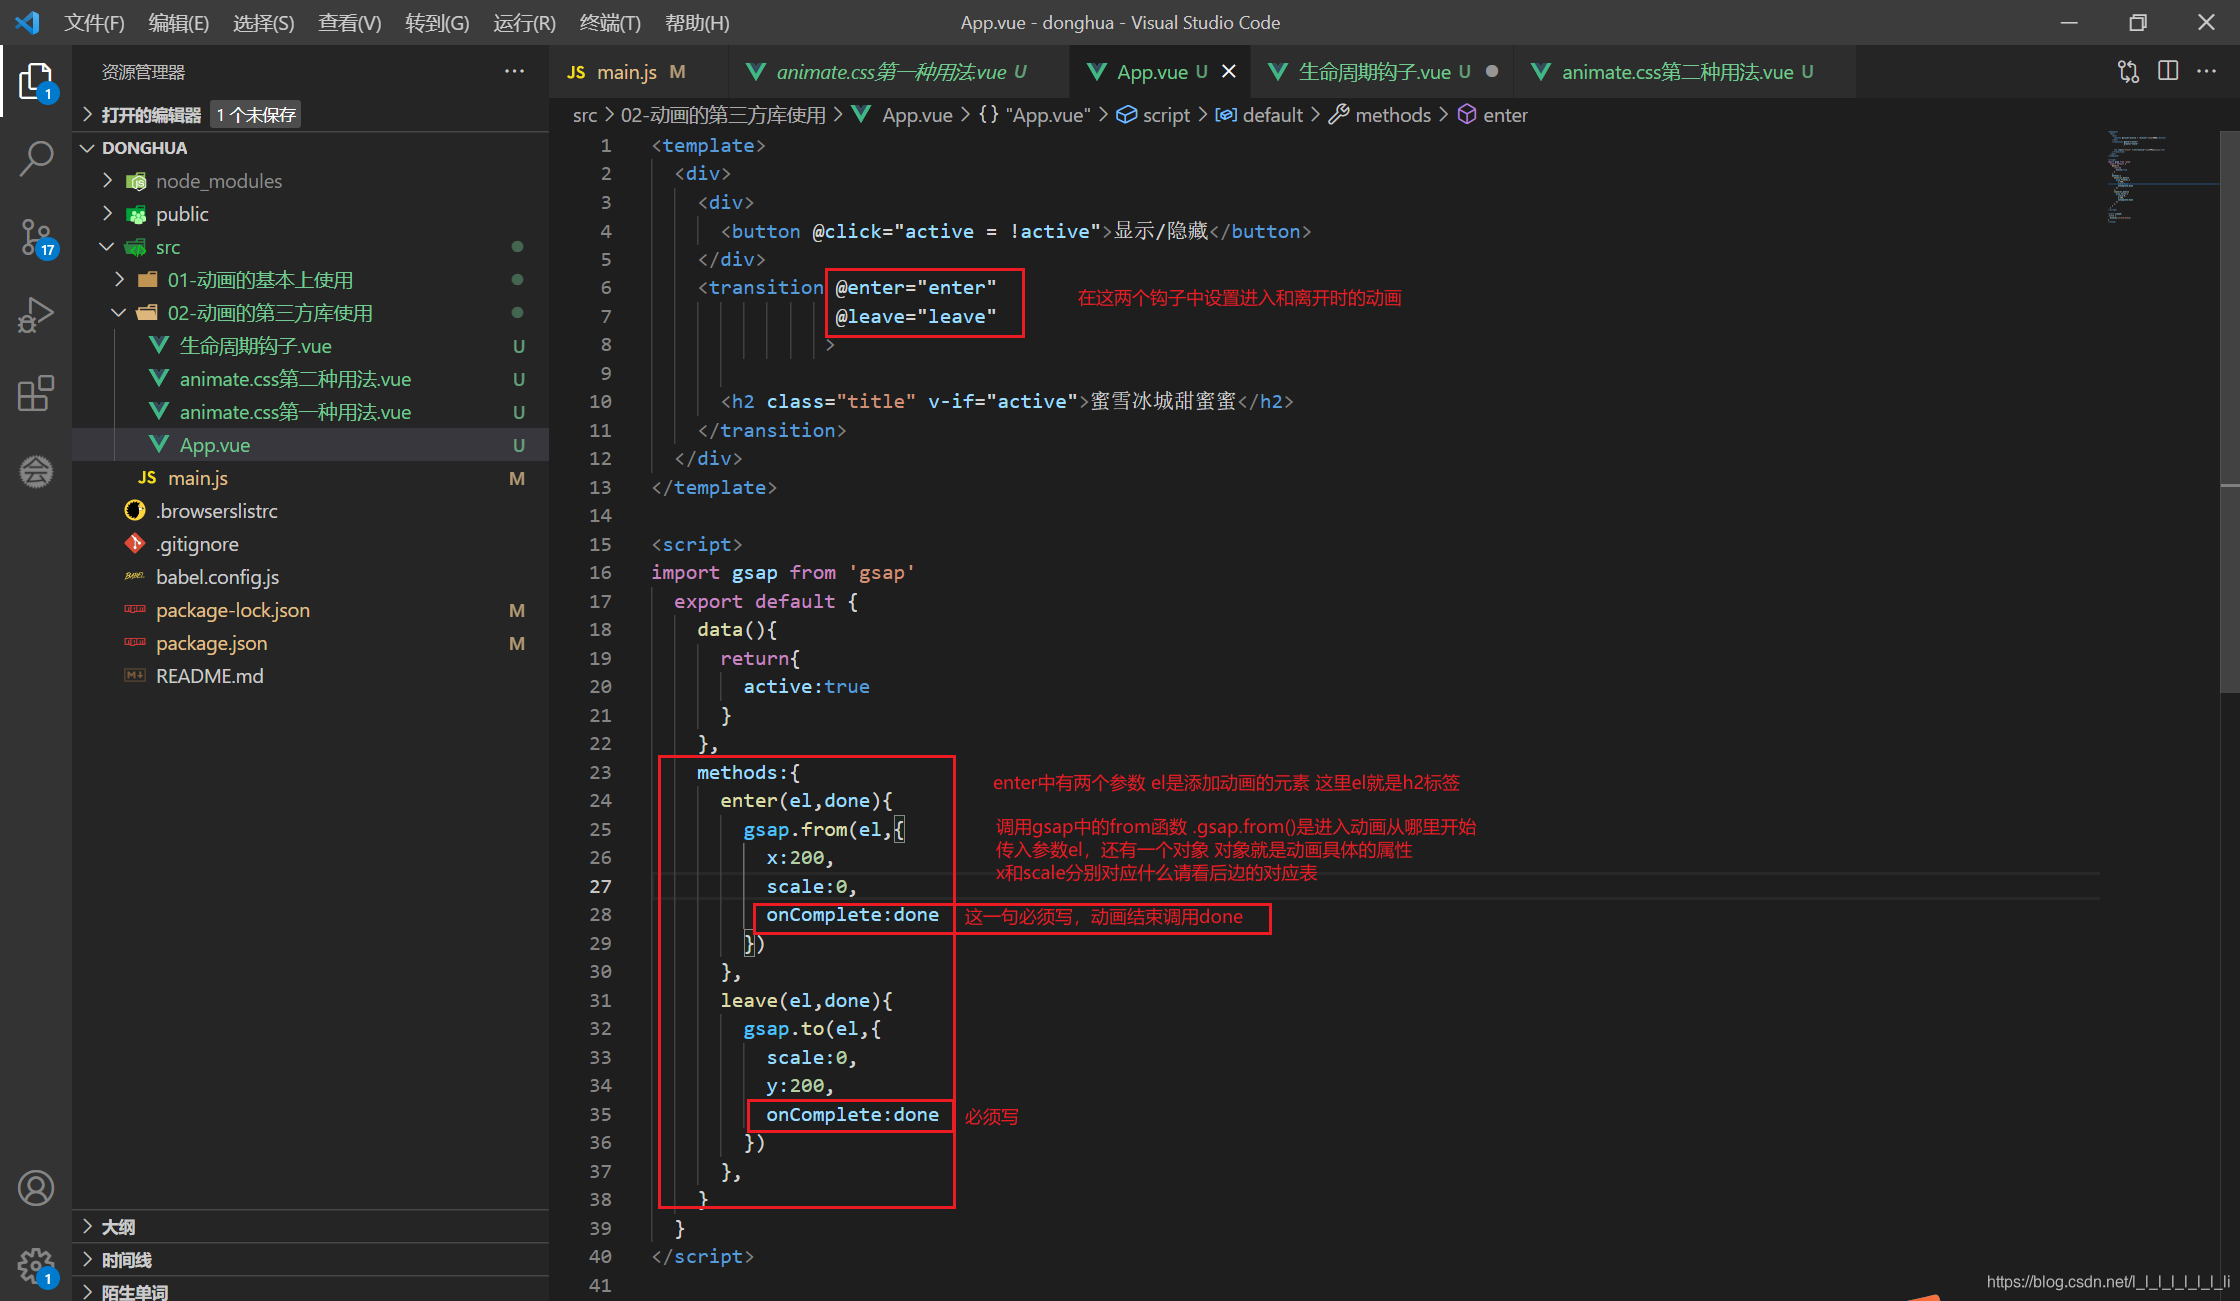Click the editor vertical scrollbar
The image size is (2240, 1301).
tap(2229, 410)
